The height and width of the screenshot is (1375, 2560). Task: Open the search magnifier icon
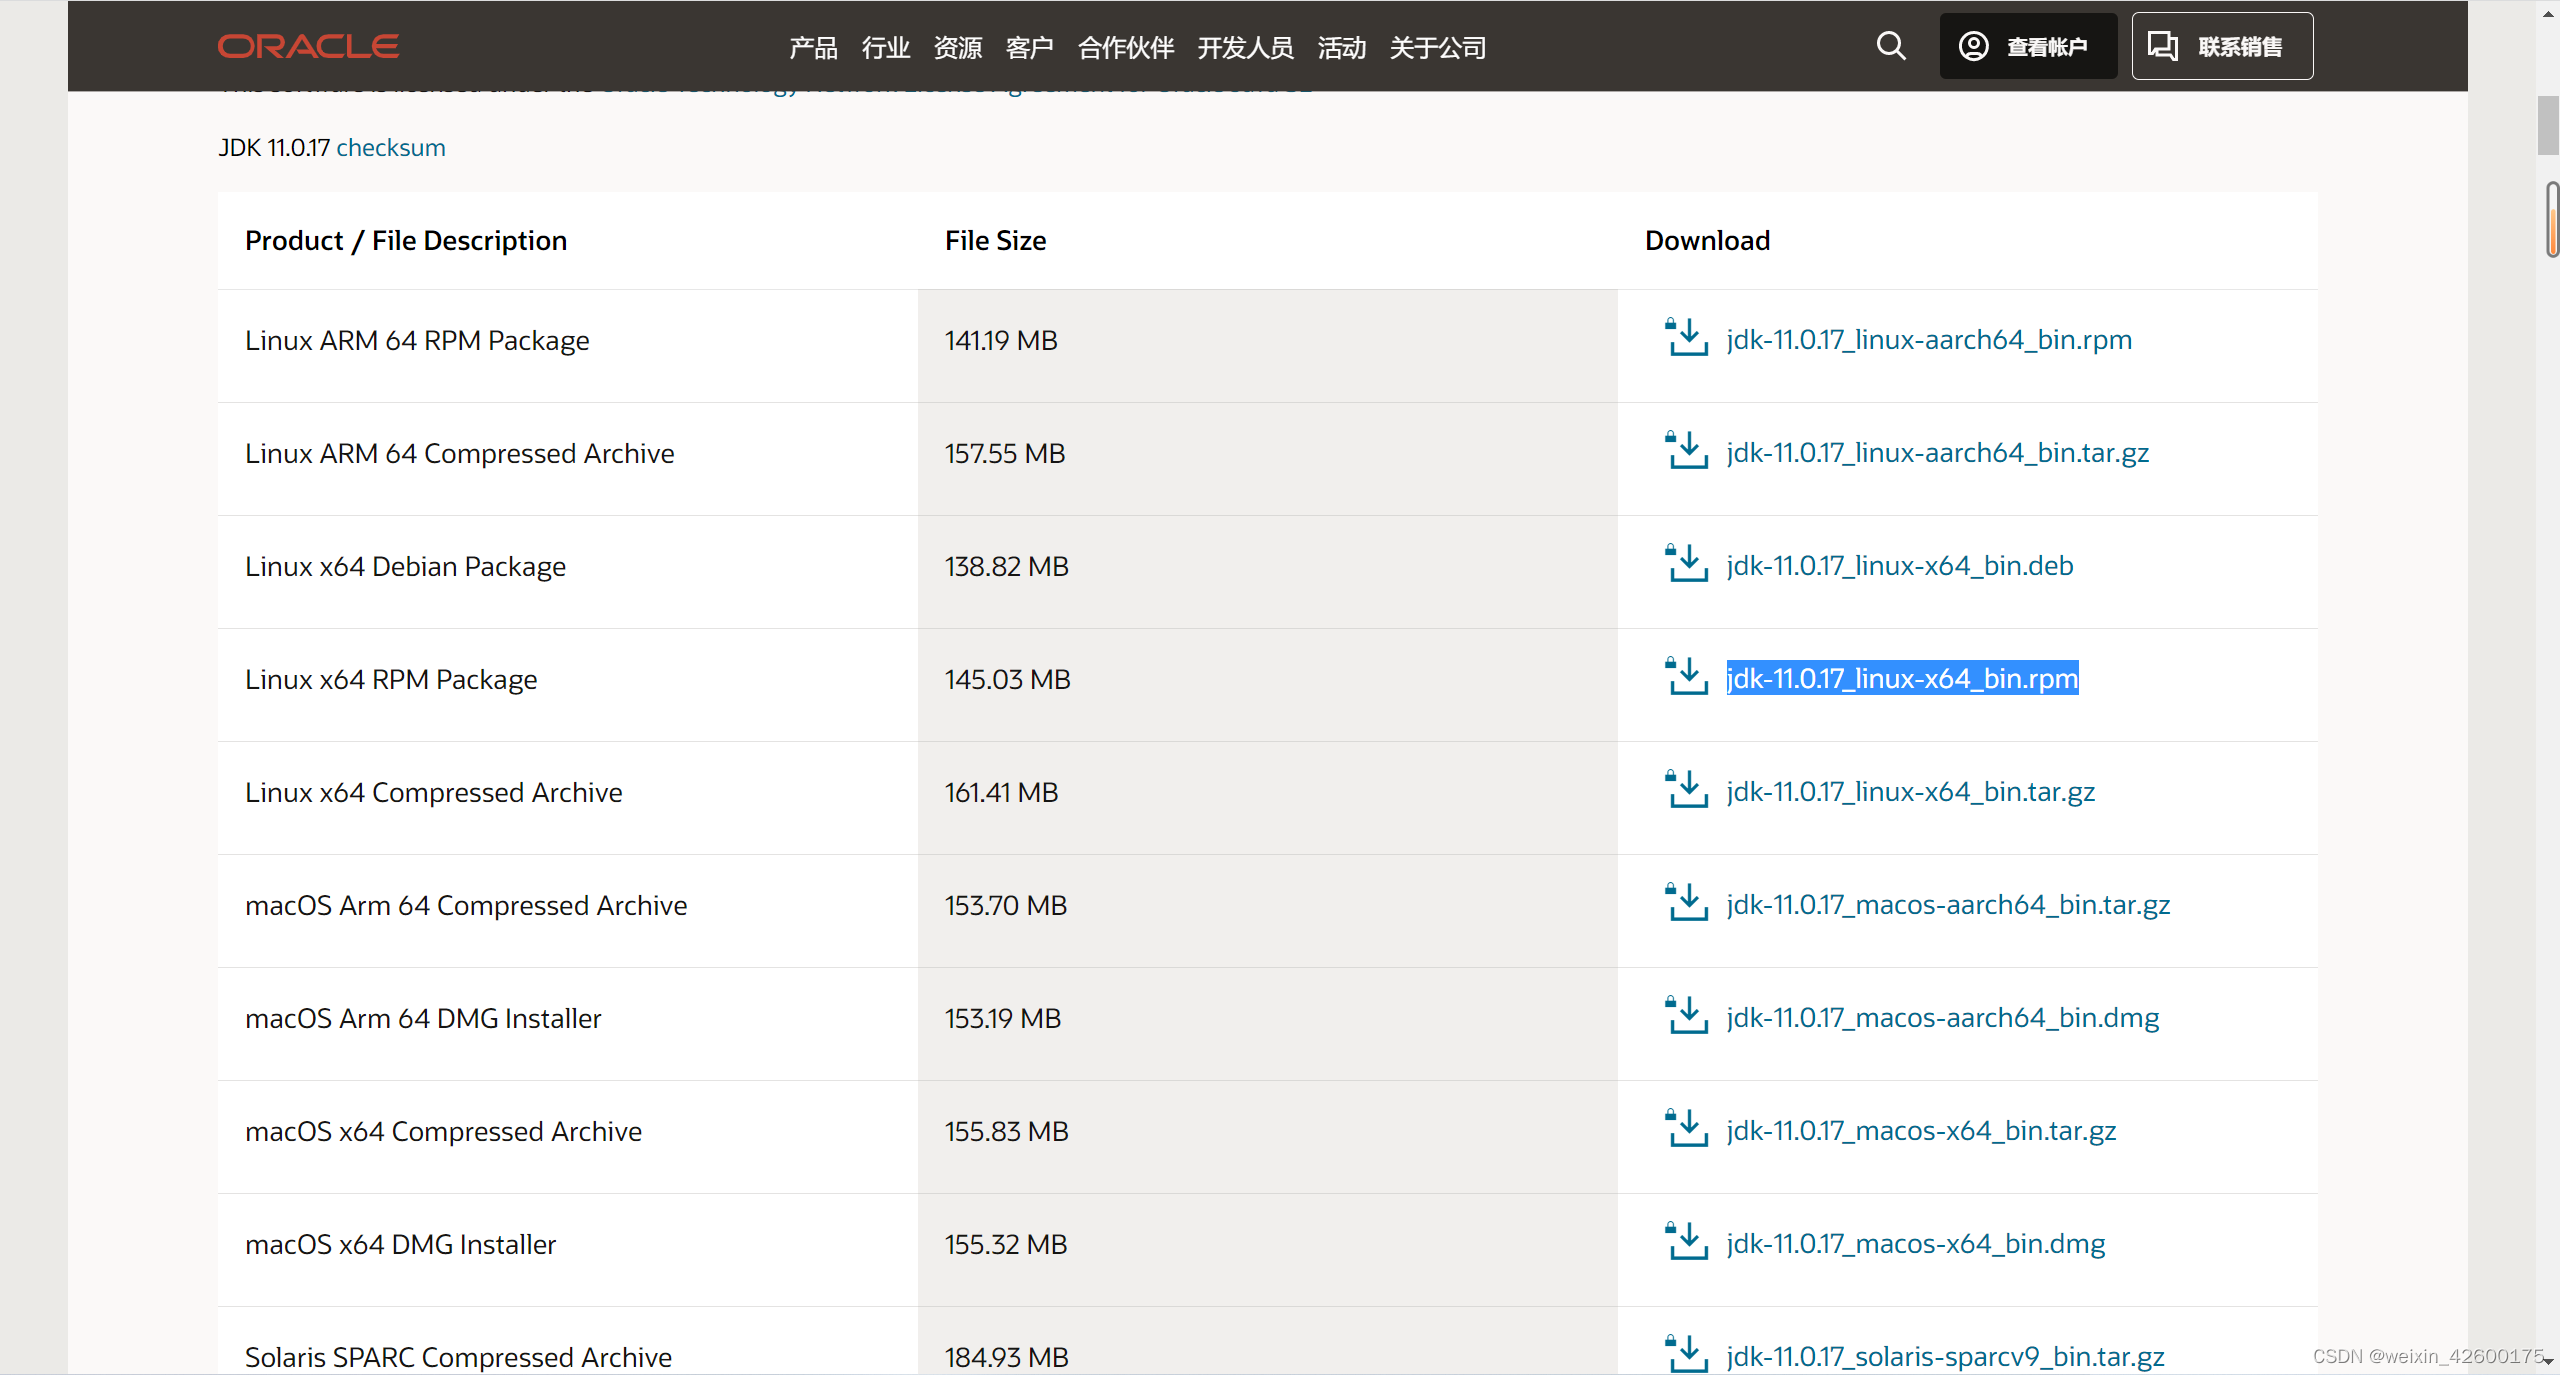click(x=1890, y=46)
